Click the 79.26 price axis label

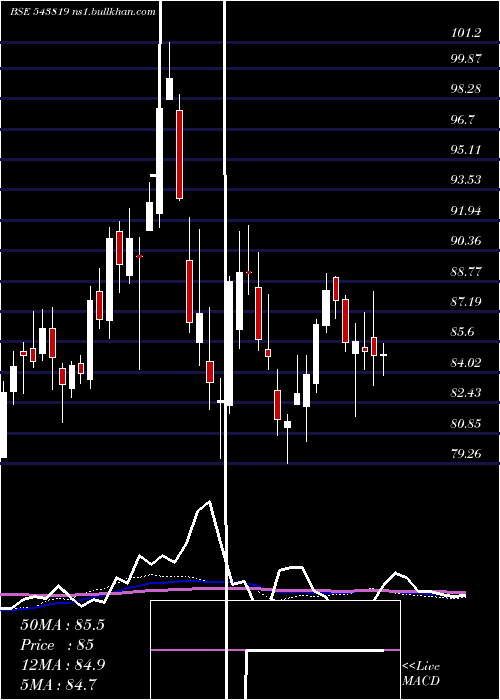(466, 454)
